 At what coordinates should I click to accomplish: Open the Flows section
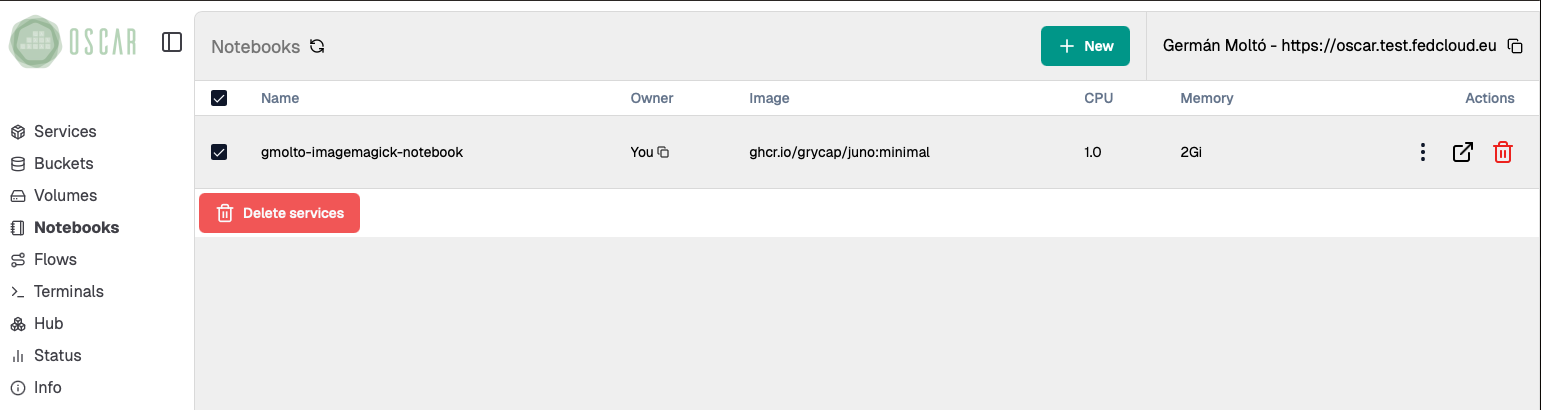(55, 259)
